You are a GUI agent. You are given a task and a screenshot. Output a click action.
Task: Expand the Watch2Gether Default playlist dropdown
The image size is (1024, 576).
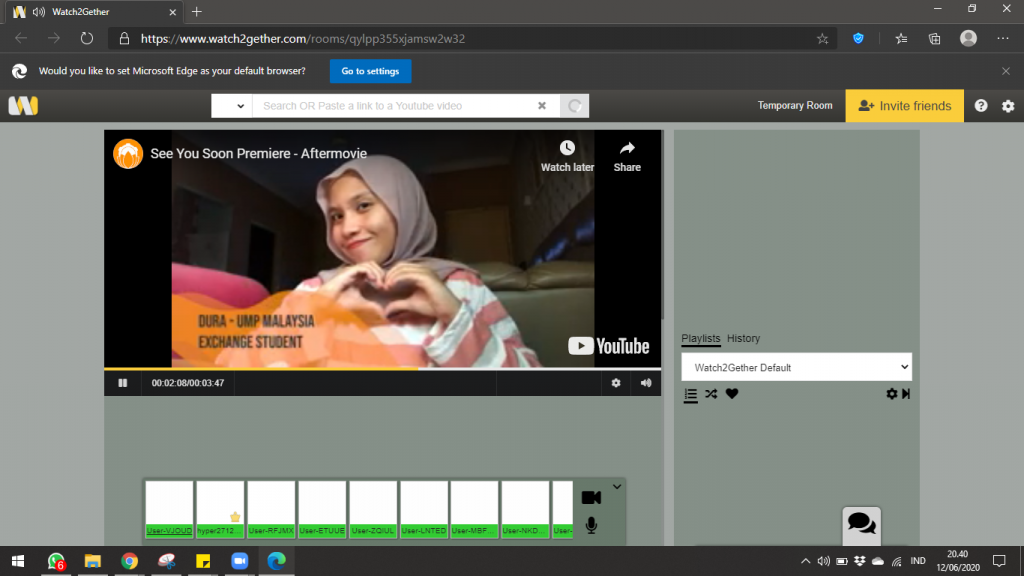[x=796, y=367]
